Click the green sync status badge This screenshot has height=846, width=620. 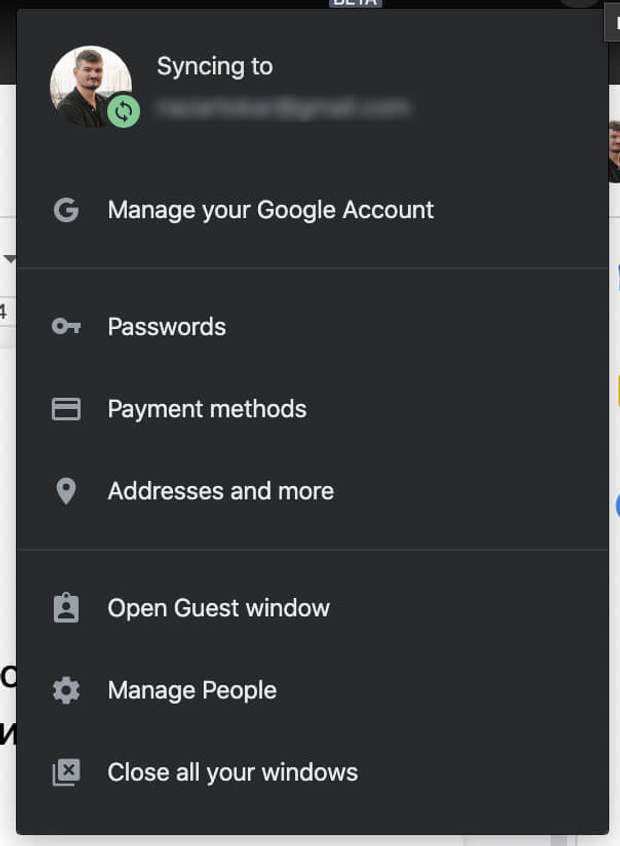click(123, 111)
